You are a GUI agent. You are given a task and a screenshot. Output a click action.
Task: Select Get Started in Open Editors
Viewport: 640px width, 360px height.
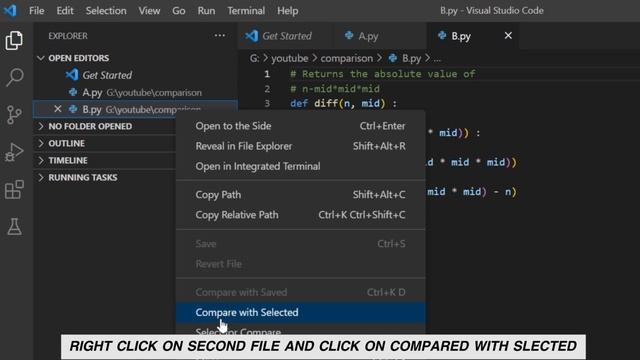pos(135,75)
